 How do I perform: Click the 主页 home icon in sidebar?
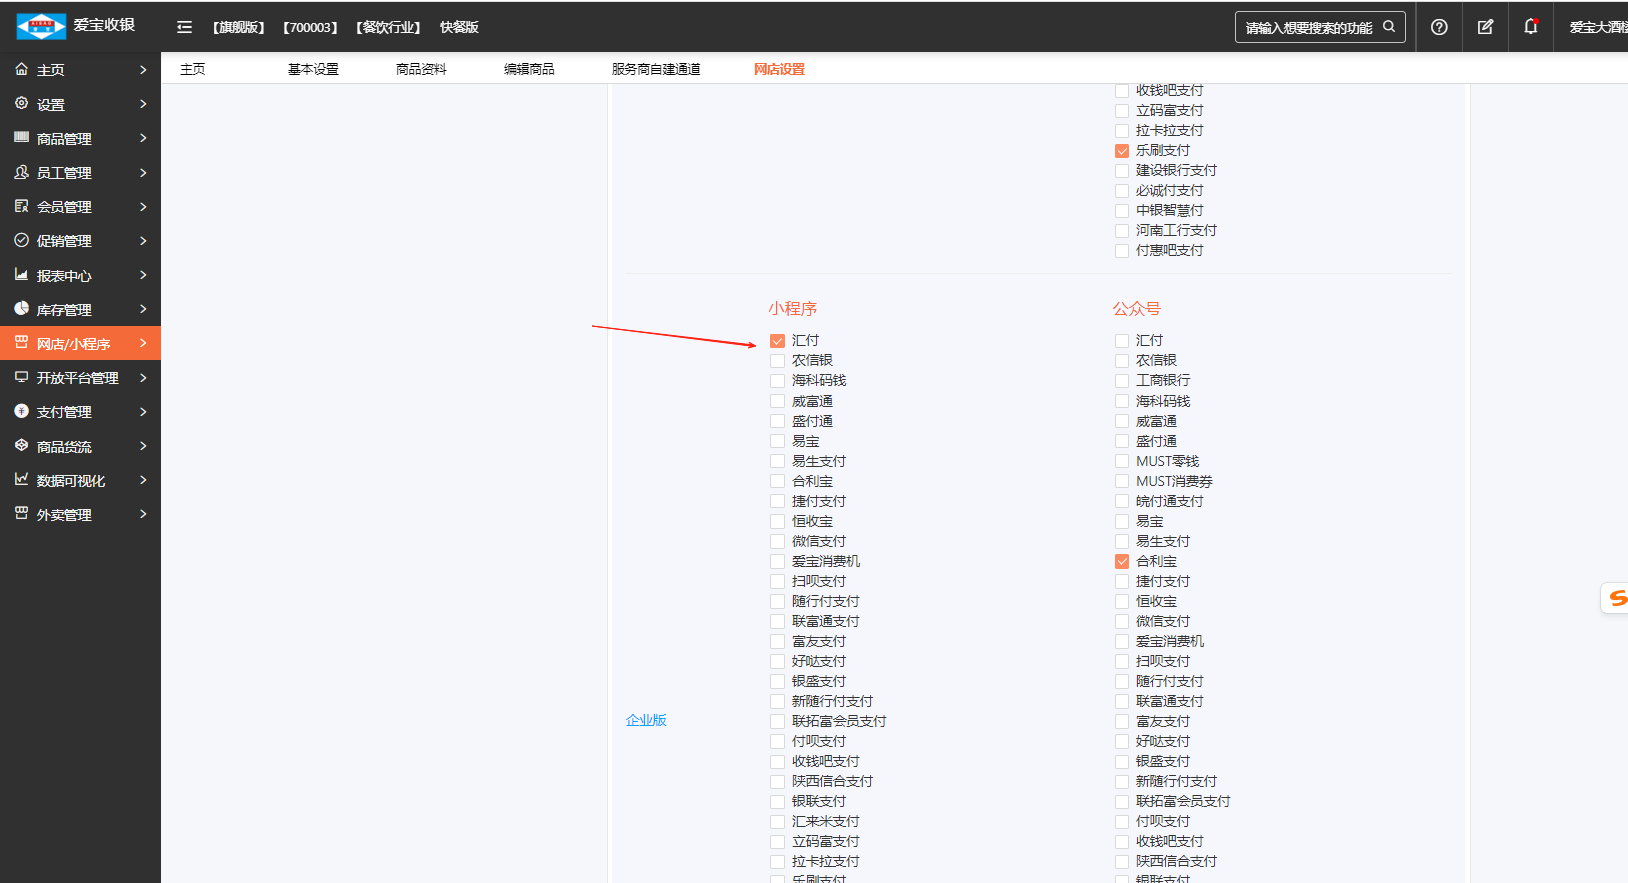point(21,69)
